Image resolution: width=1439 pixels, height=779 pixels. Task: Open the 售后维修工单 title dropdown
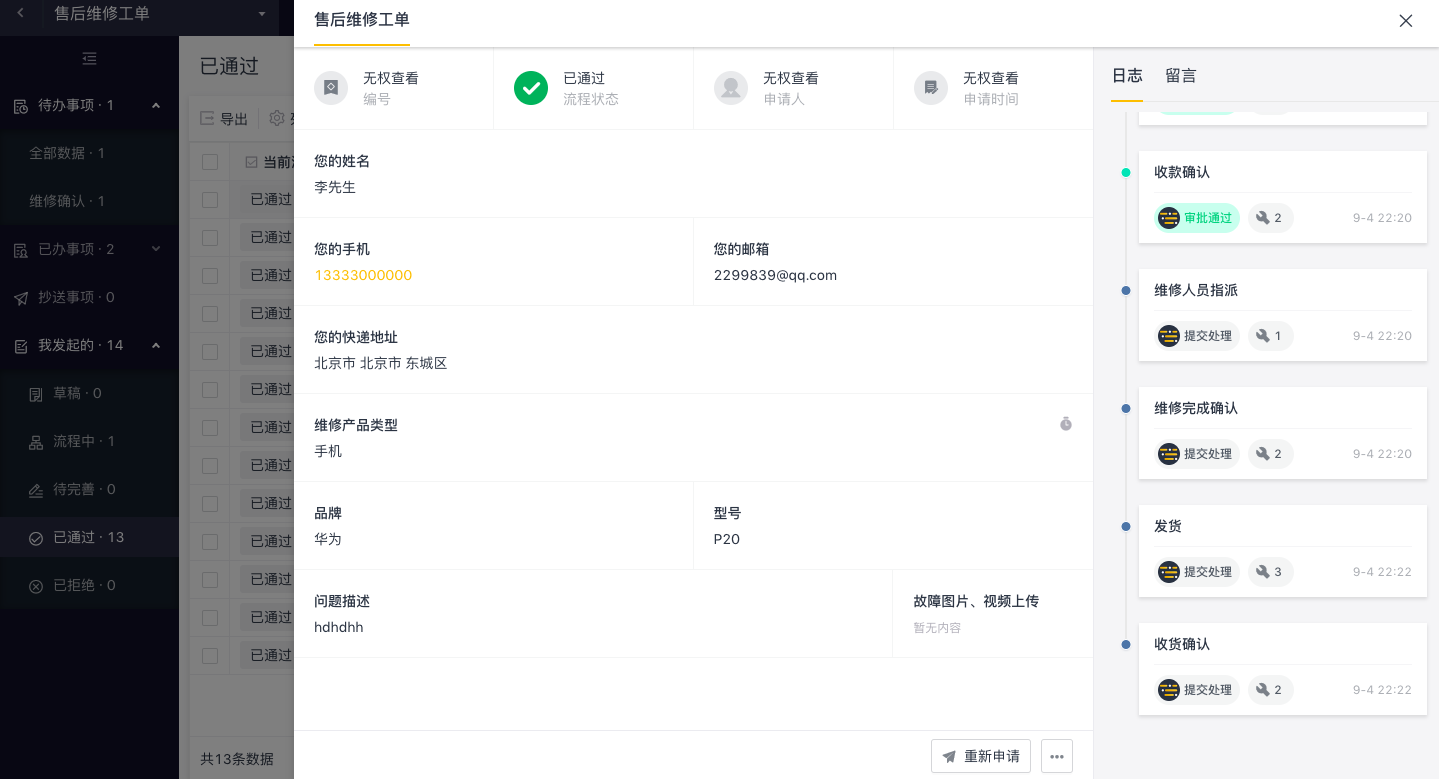pyautogui.click(x=262, y=14)
